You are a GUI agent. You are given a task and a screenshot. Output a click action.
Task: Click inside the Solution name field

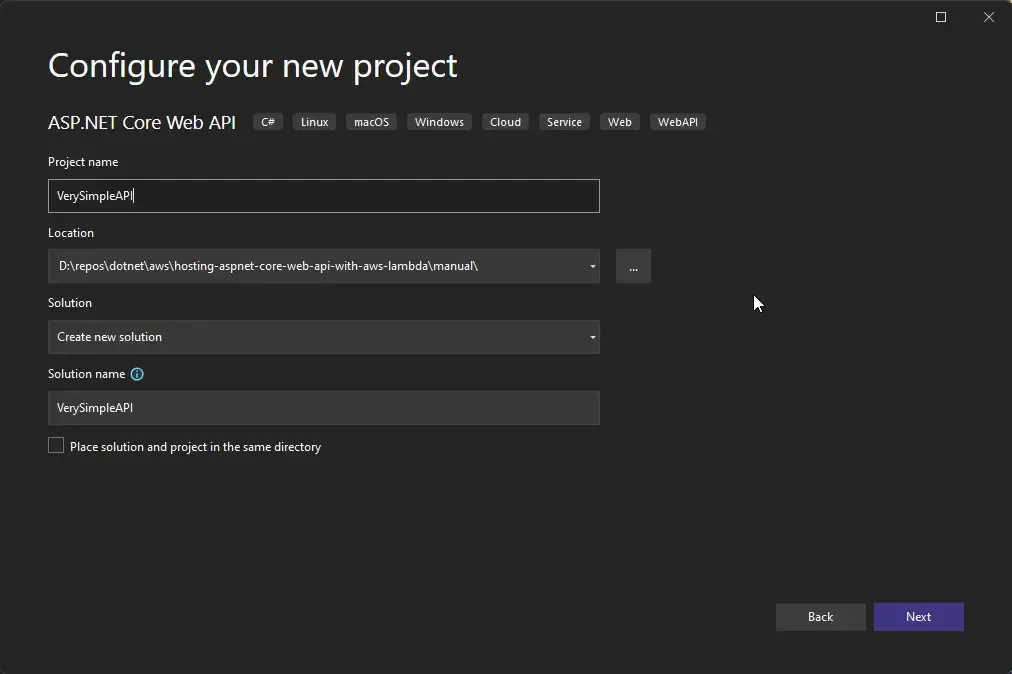pyautogui.click(x=300, y=408)
